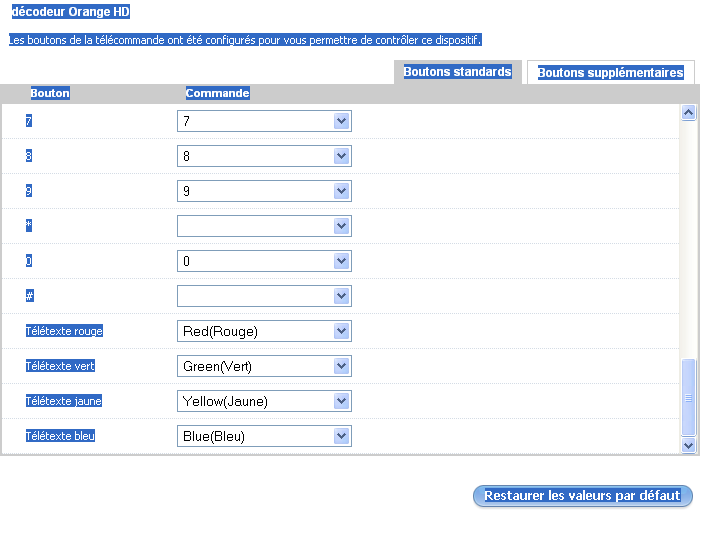Switch to the Boutons standards tab
Image resolution: width=704 pixels, height=550 pixels.
[457, 72]
